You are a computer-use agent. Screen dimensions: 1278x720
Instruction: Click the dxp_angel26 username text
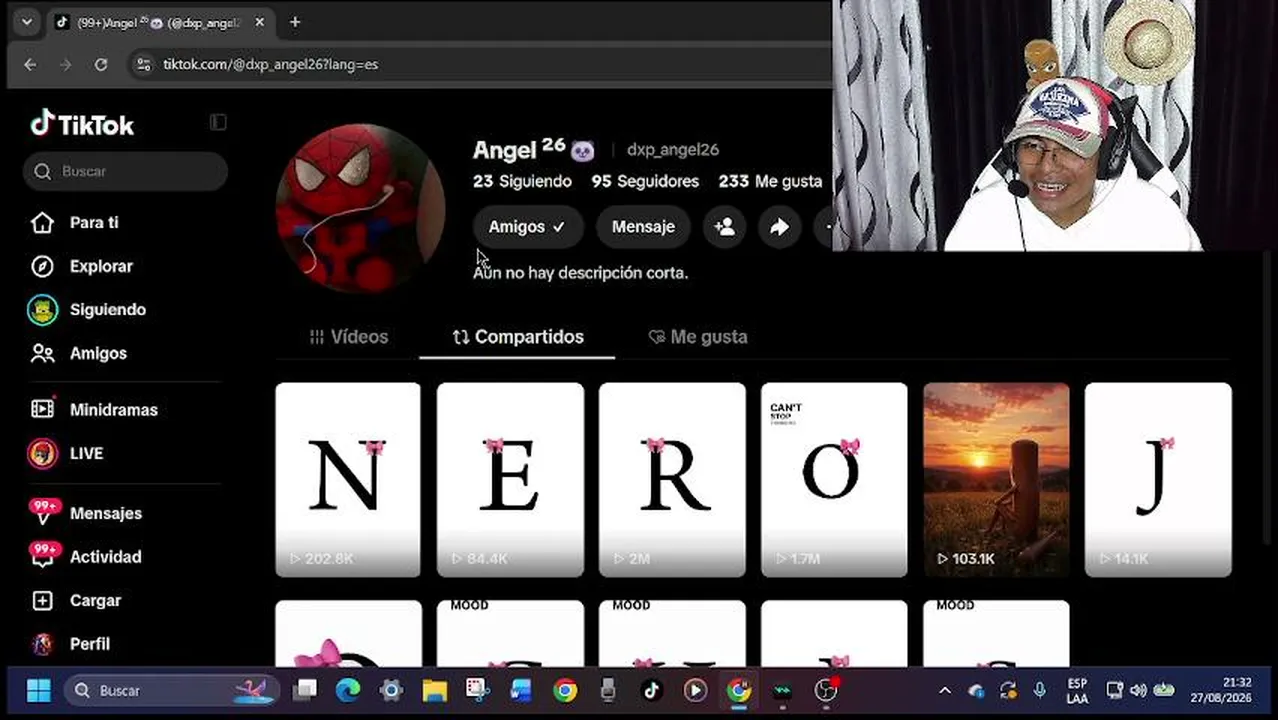(x=673, y=150)
